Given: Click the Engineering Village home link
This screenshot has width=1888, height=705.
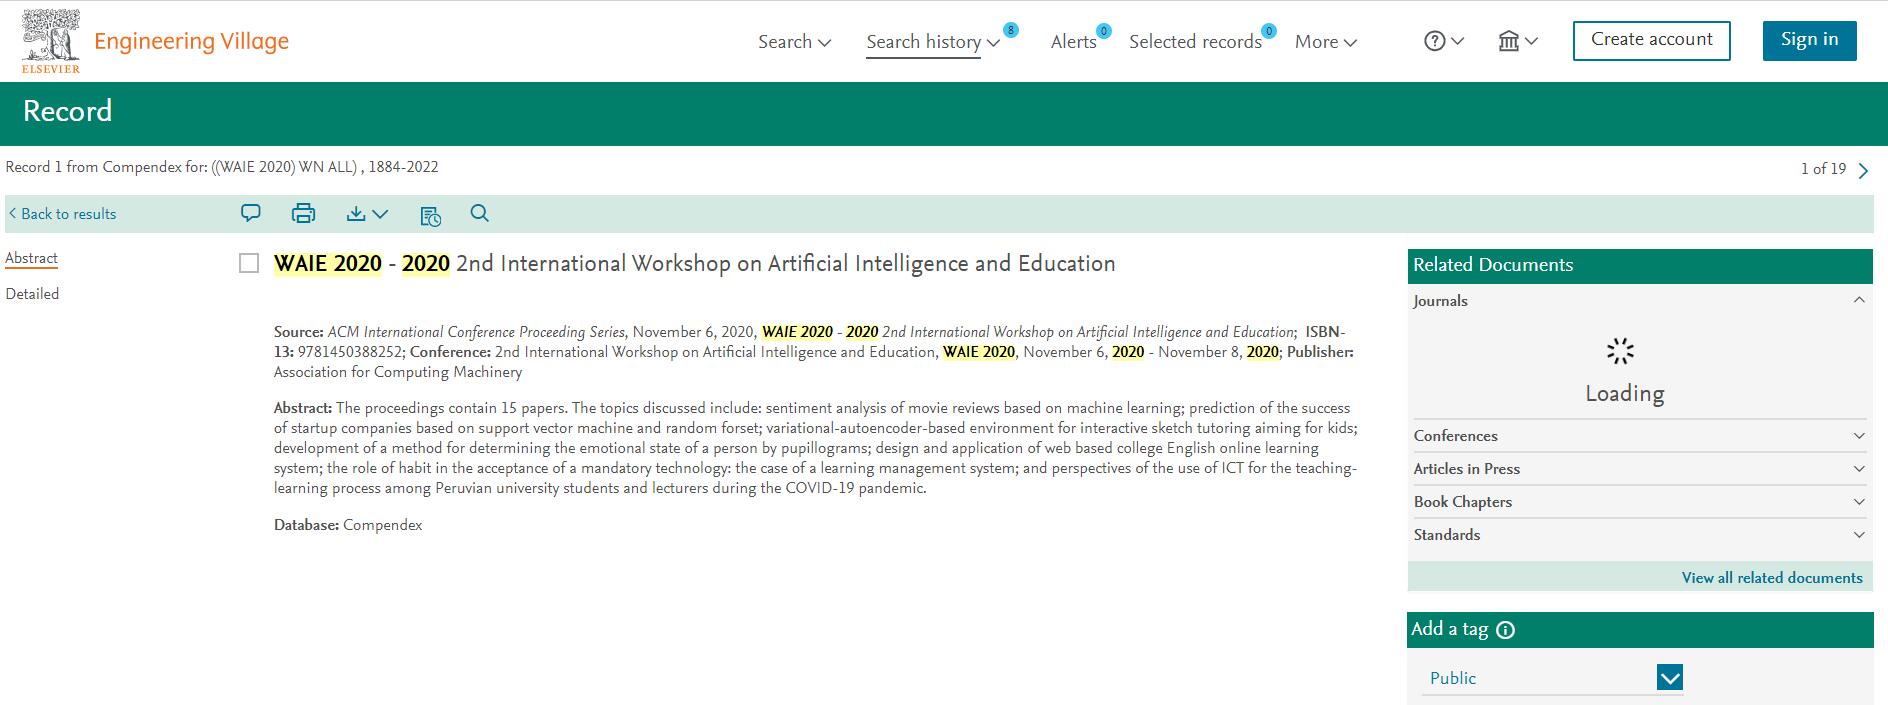Looking at the screenshot, I should tap(191, 41).
